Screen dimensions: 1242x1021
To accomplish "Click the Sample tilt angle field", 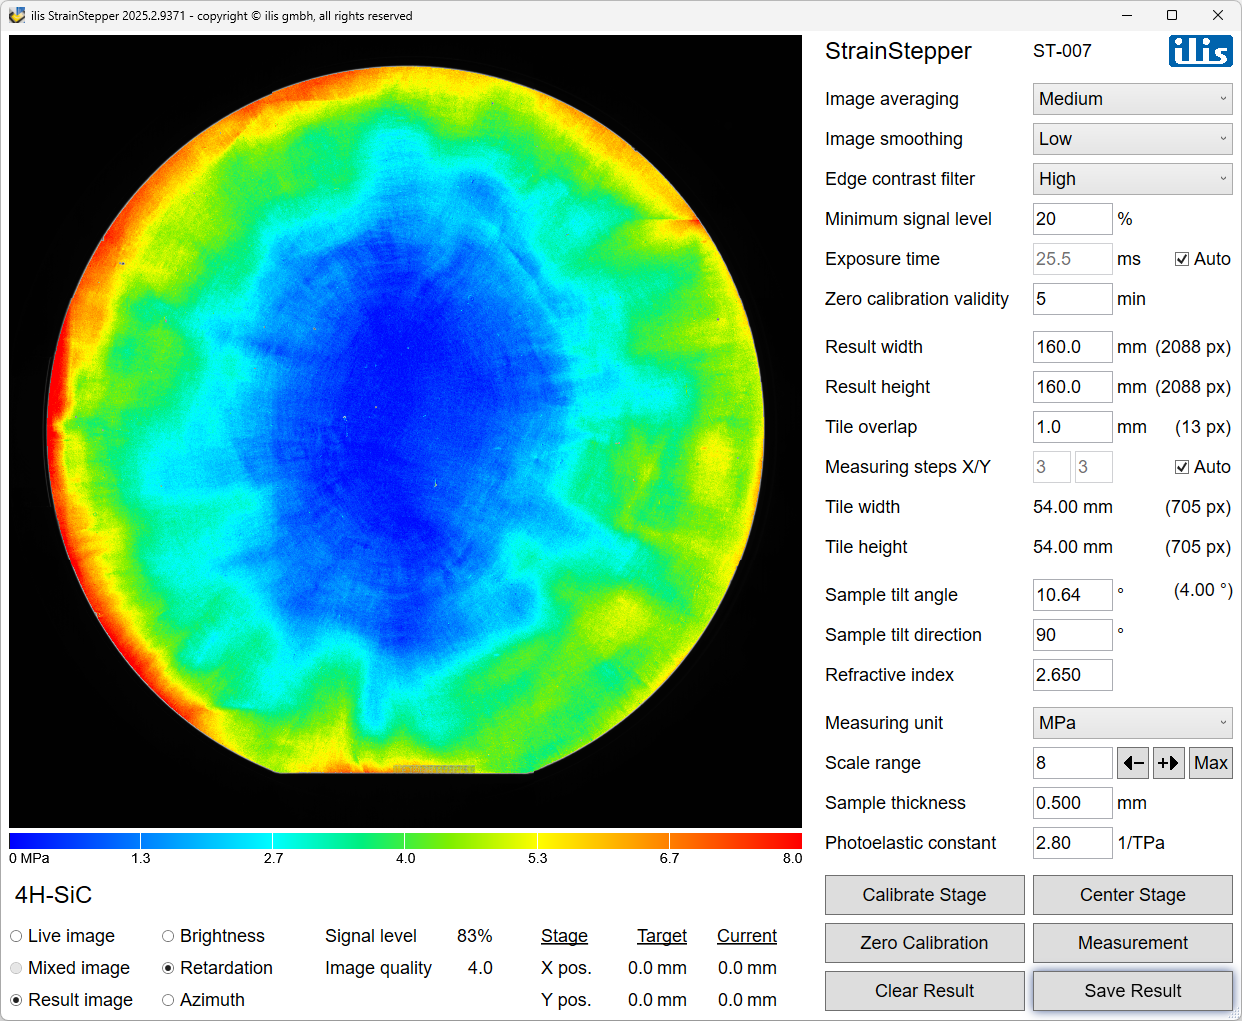I will pos(1072,595).
